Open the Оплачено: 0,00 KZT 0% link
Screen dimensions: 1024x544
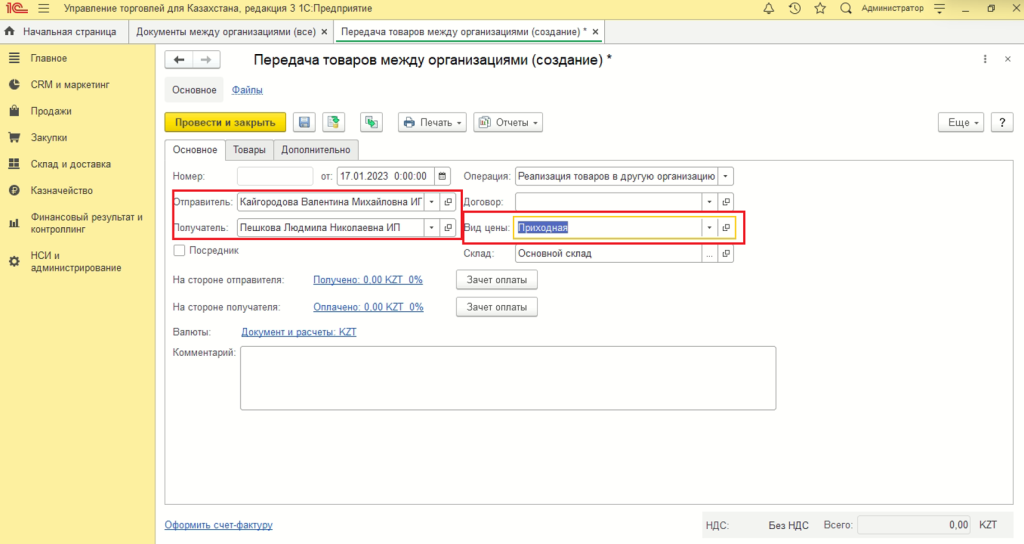tap(368, 307)
